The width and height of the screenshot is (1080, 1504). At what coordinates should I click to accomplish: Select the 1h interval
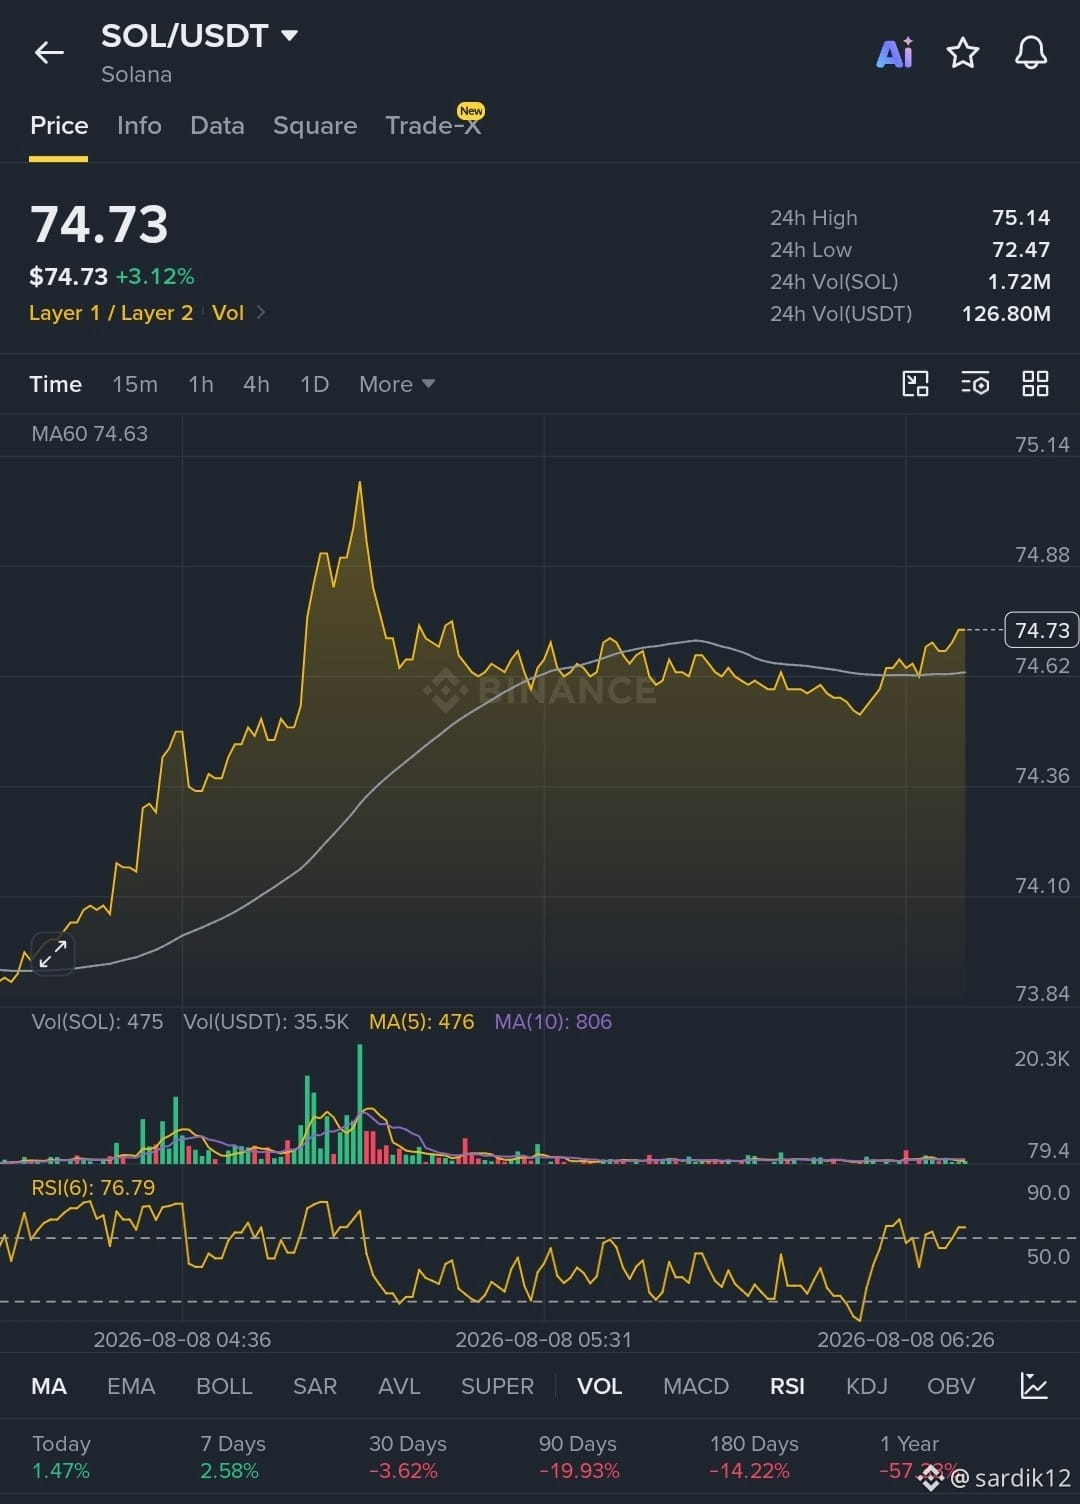pos(201,384)
